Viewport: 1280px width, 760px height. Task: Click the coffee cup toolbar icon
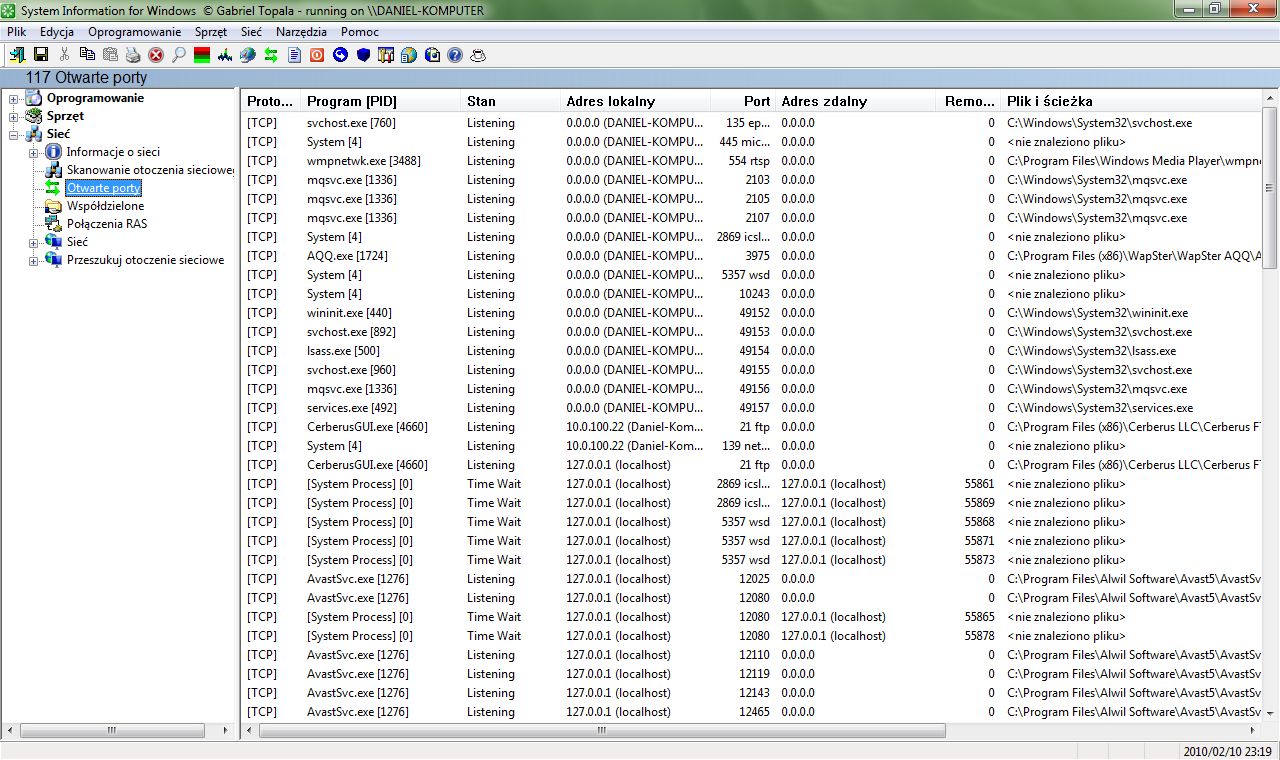(x=478, y=55)
